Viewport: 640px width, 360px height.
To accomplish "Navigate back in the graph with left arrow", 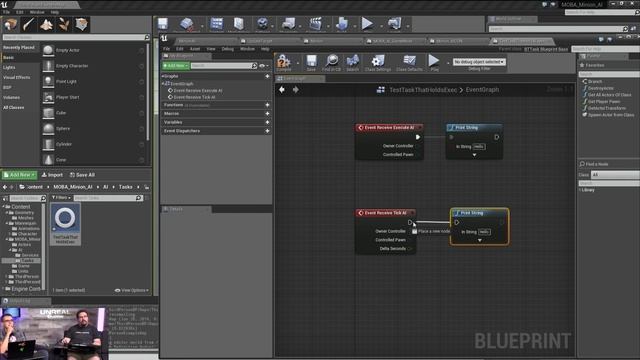I will pos(282,89).
